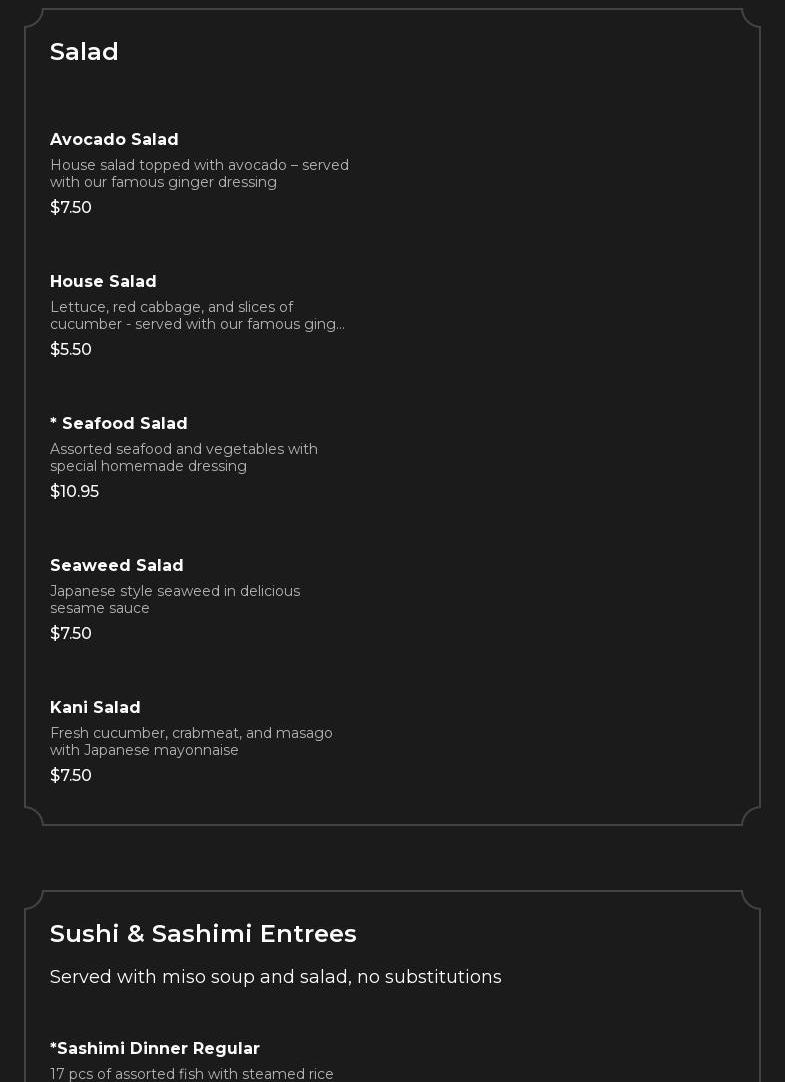Click the Kani Salad crabmeat description
Screen dimensions: 785x1082
191,742
